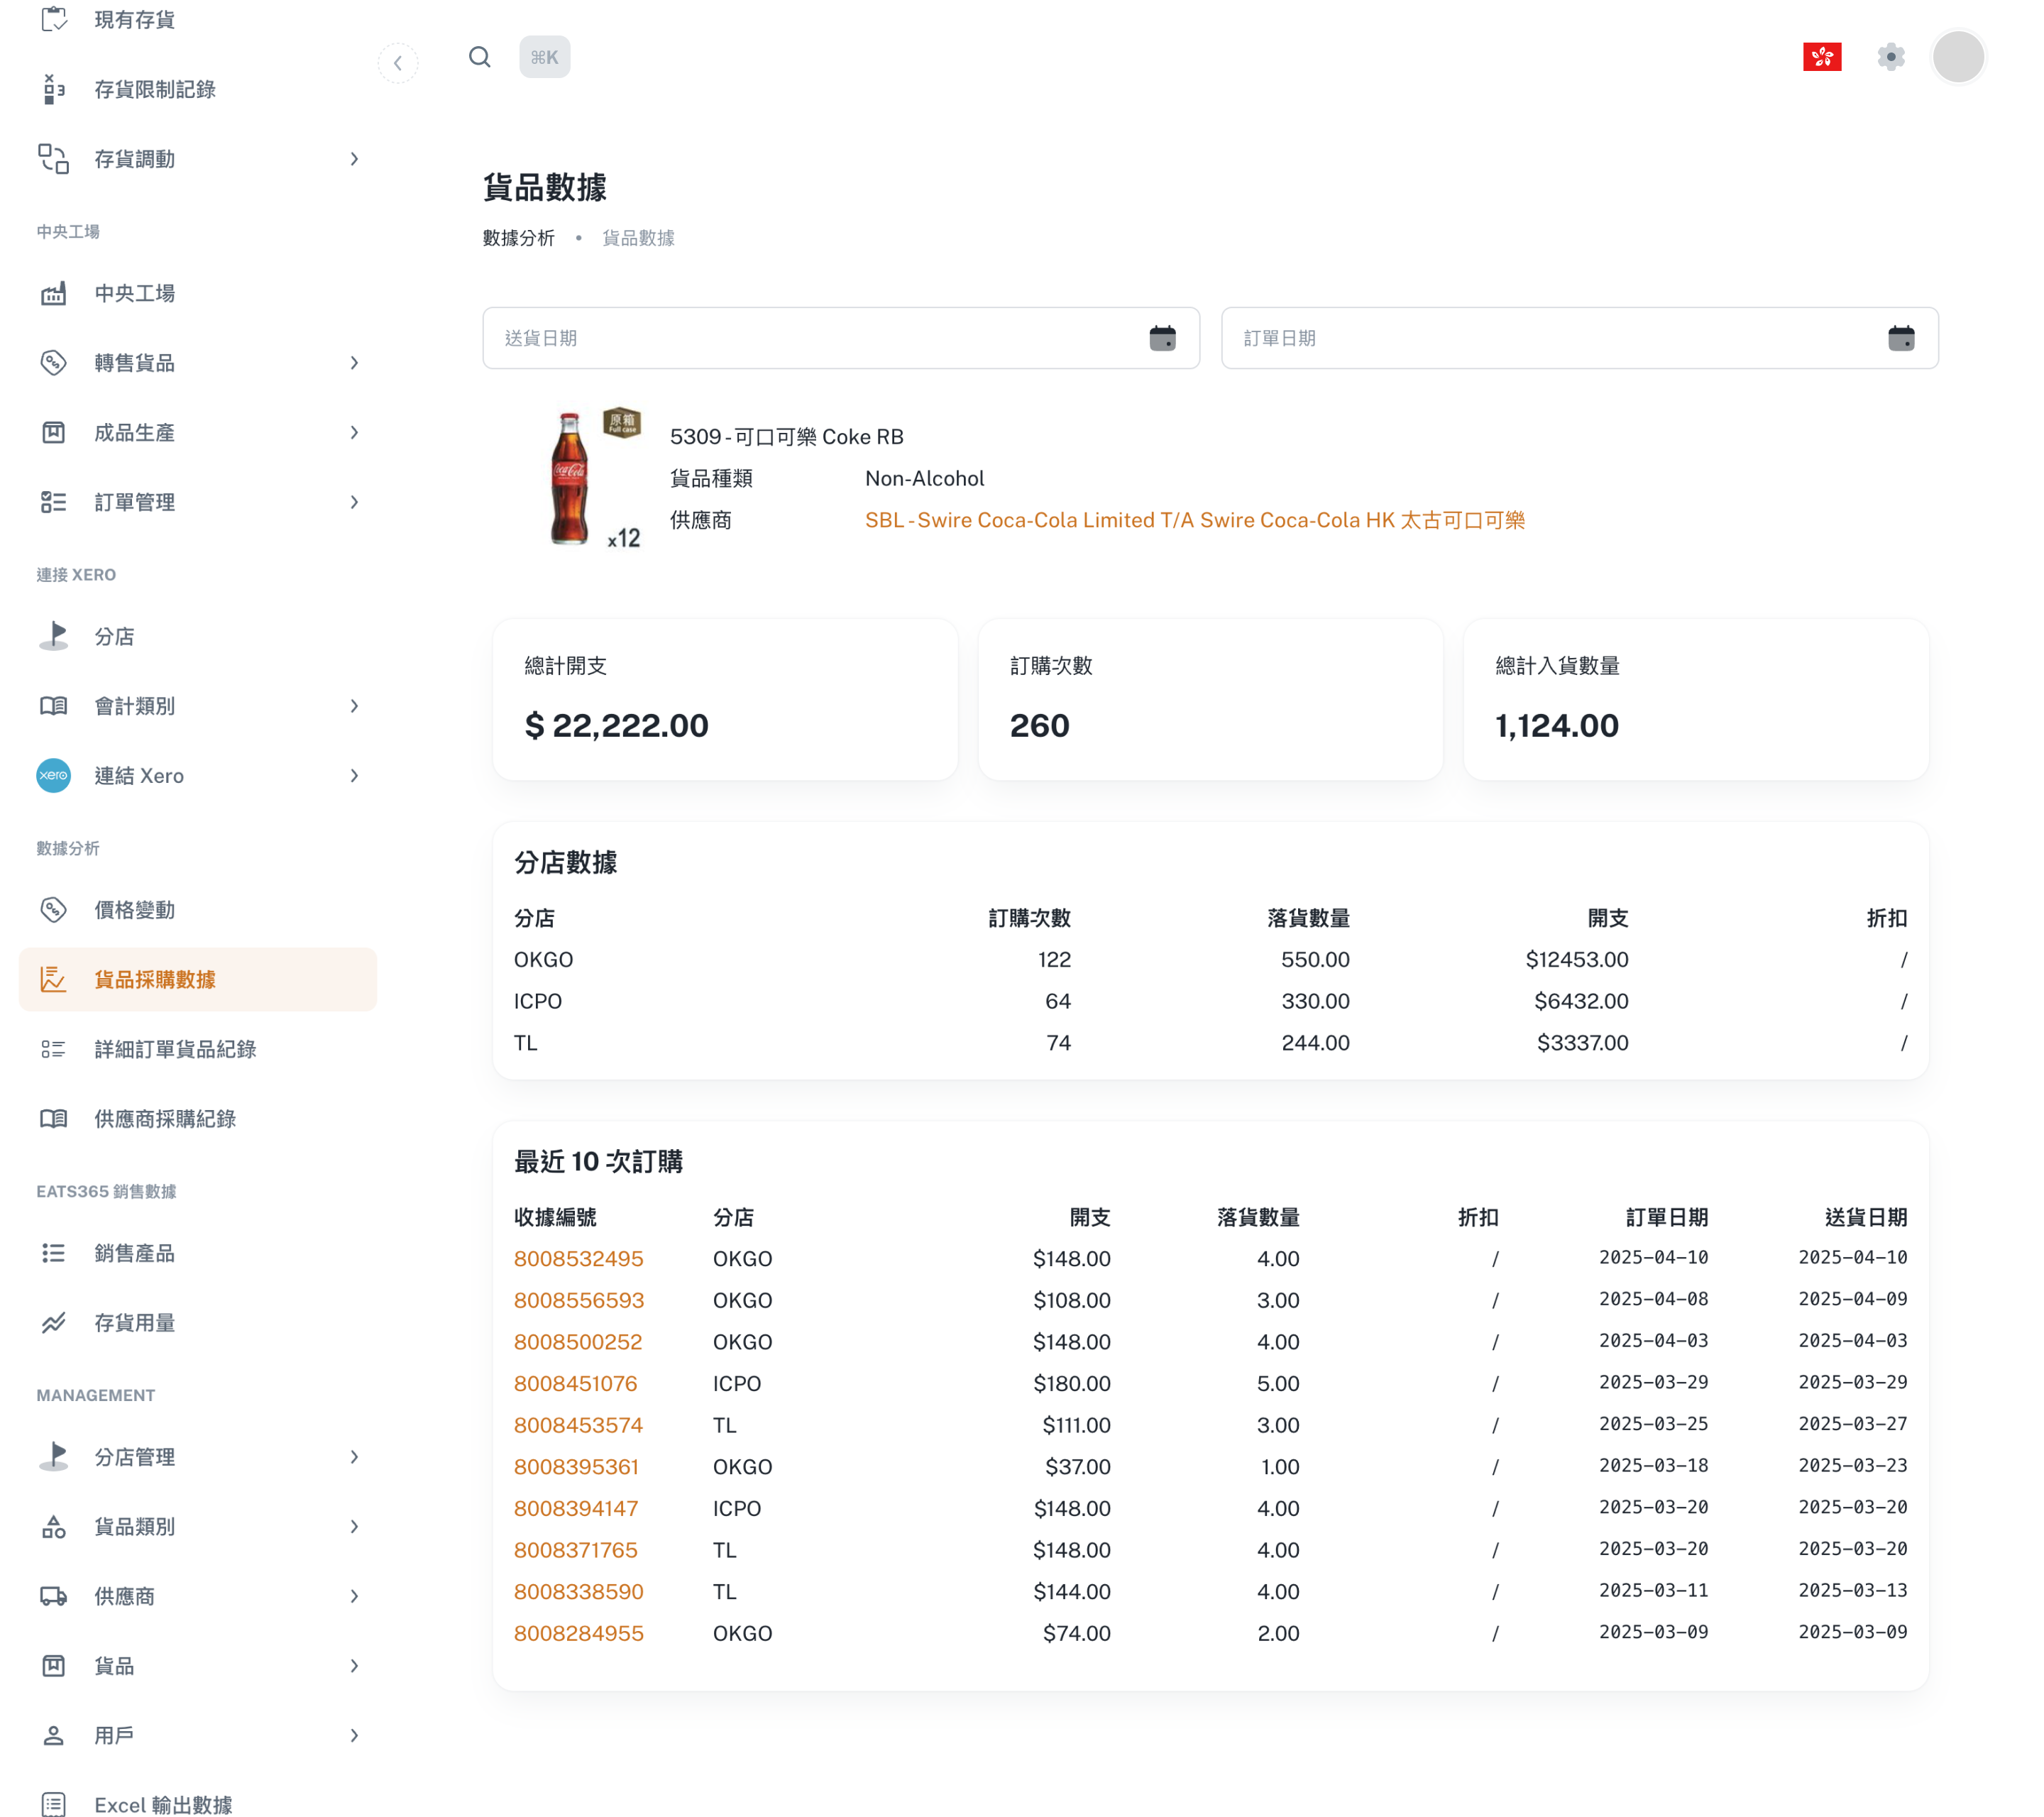
Task: Click the Xero logo icon
Action: (54, 776)
